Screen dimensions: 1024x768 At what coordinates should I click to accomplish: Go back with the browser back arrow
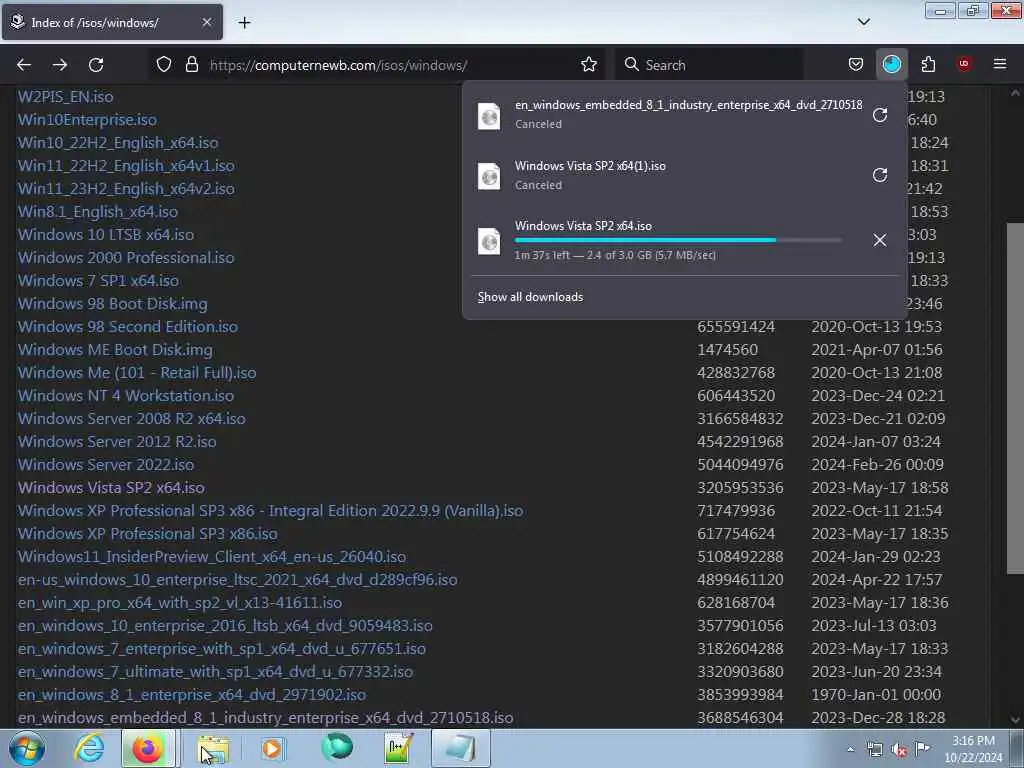24,65
